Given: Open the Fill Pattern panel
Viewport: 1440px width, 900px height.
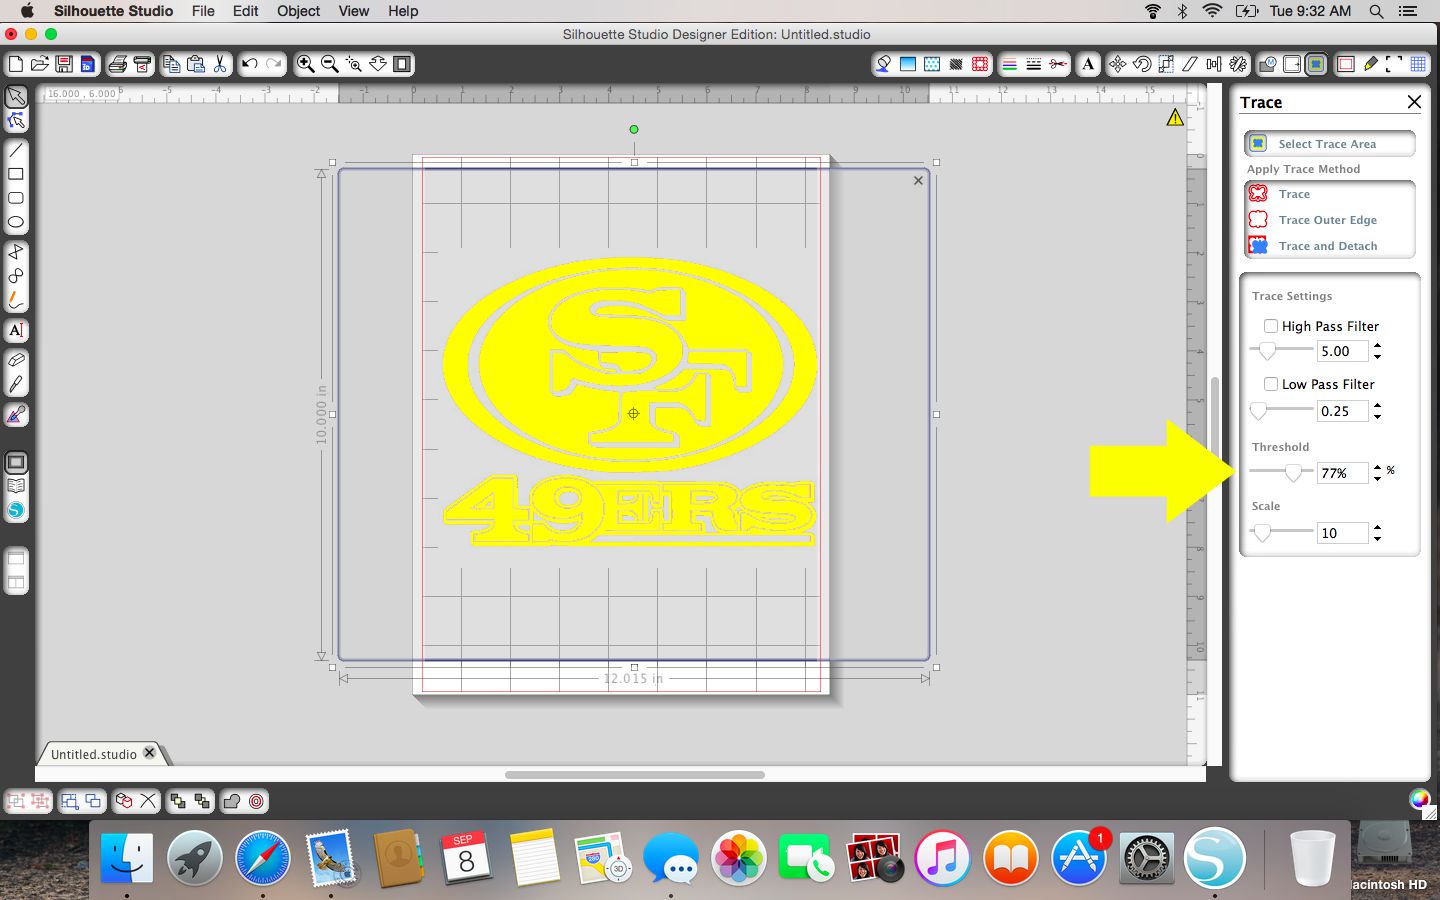Looking at the screenshot, I should [932, 64].
